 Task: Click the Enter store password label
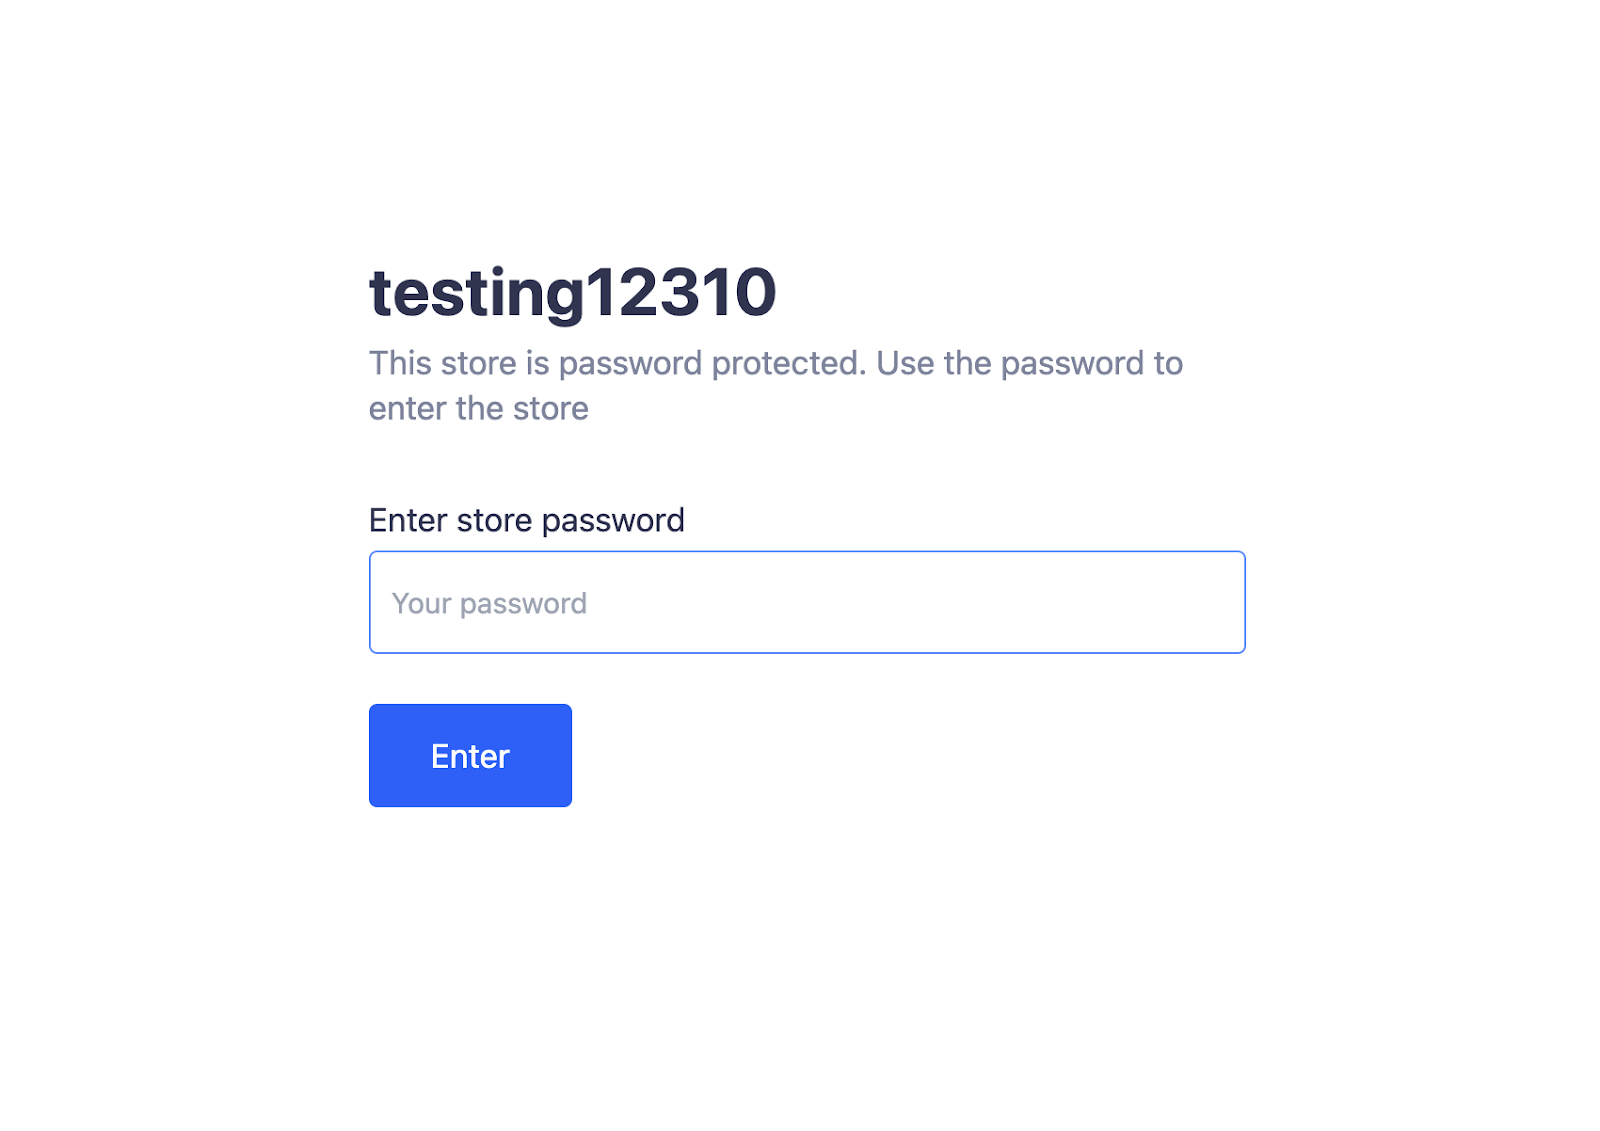click(526, 520)
